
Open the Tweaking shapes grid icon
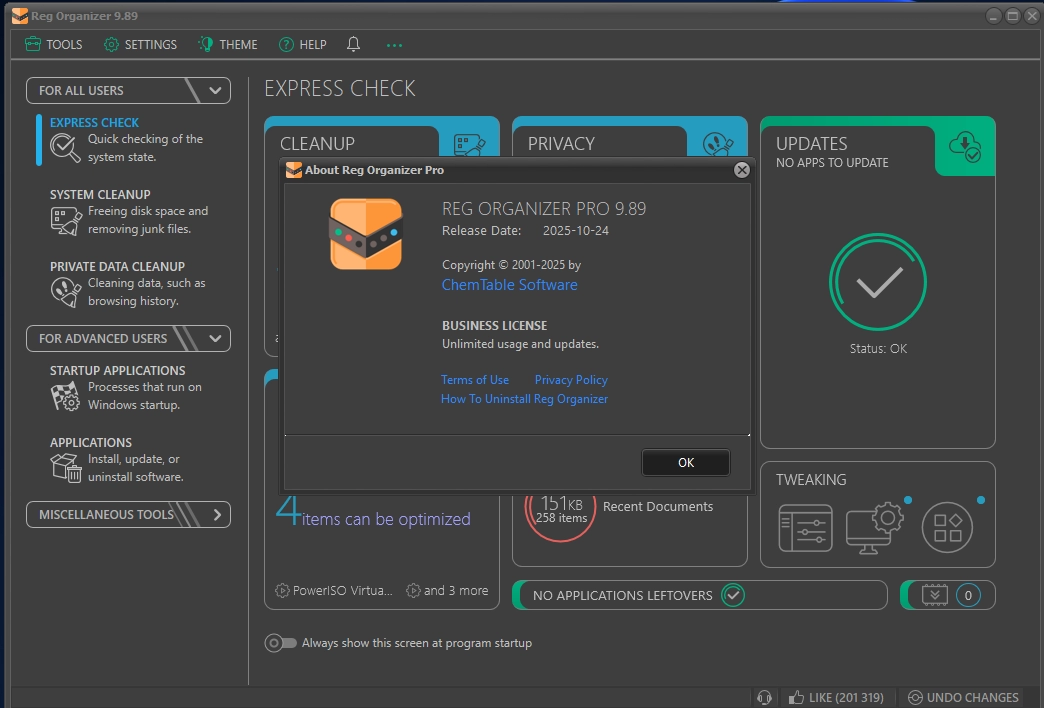point(946,526)
